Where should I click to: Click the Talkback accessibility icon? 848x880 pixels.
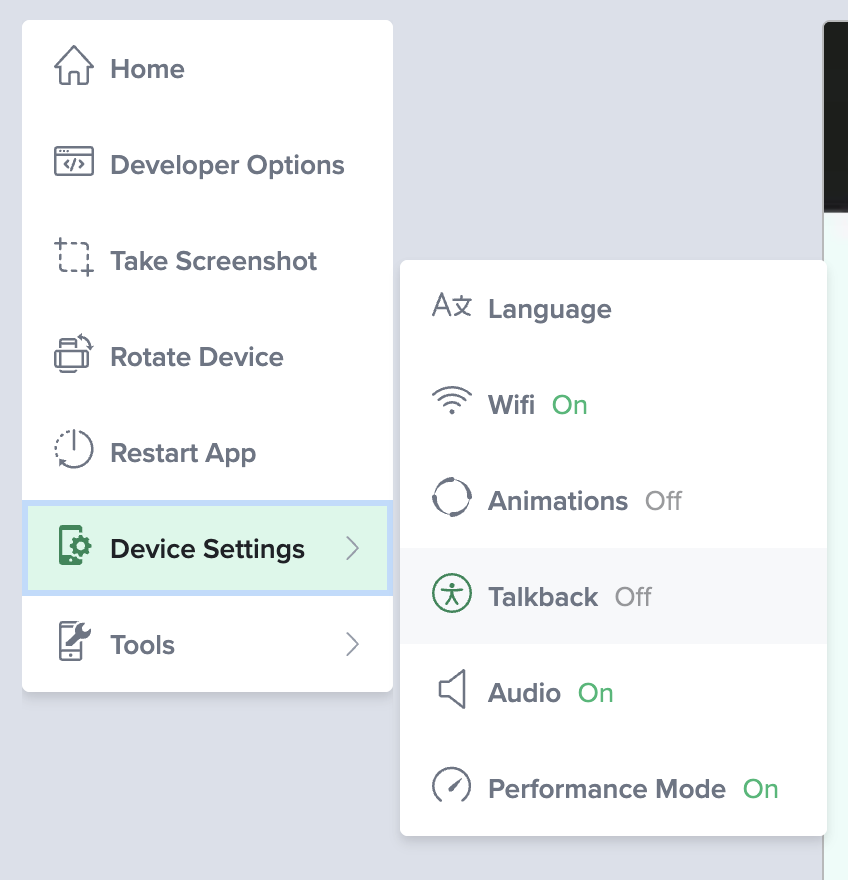click(451, 595)
